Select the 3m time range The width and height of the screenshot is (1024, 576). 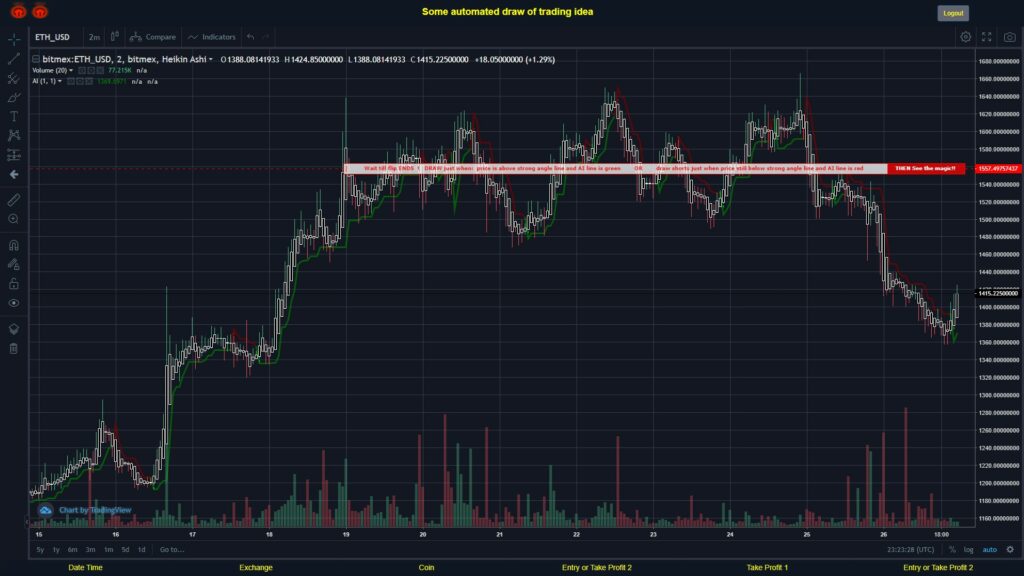[x=91, y=550]
